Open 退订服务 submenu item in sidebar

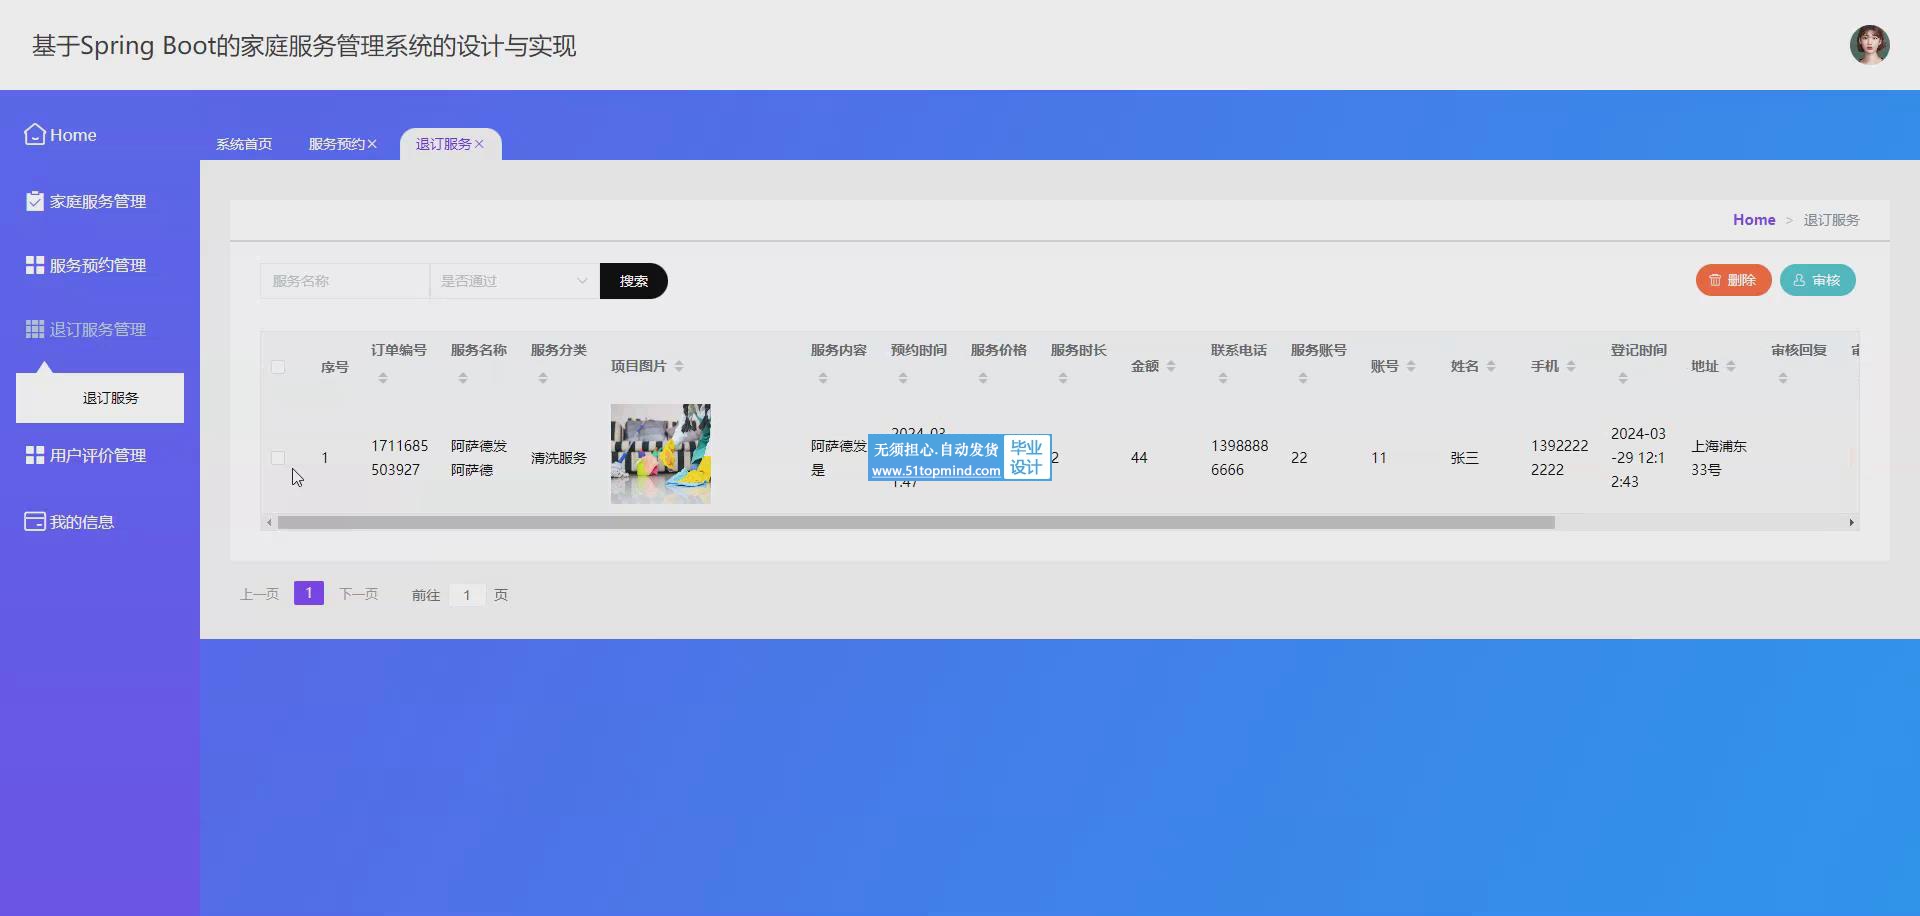coord(100,398)
